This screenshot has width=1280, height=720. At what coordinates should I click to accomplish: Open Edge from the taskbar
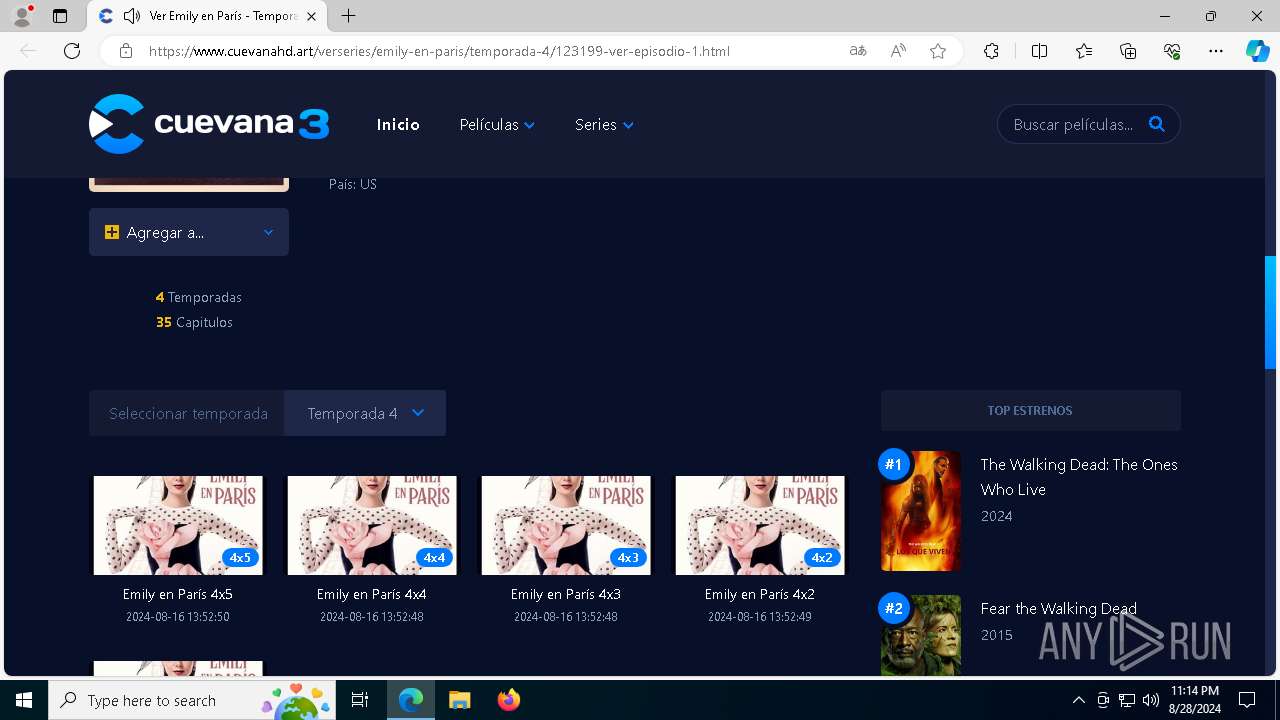pyautogui.click(x=411, y=700)
